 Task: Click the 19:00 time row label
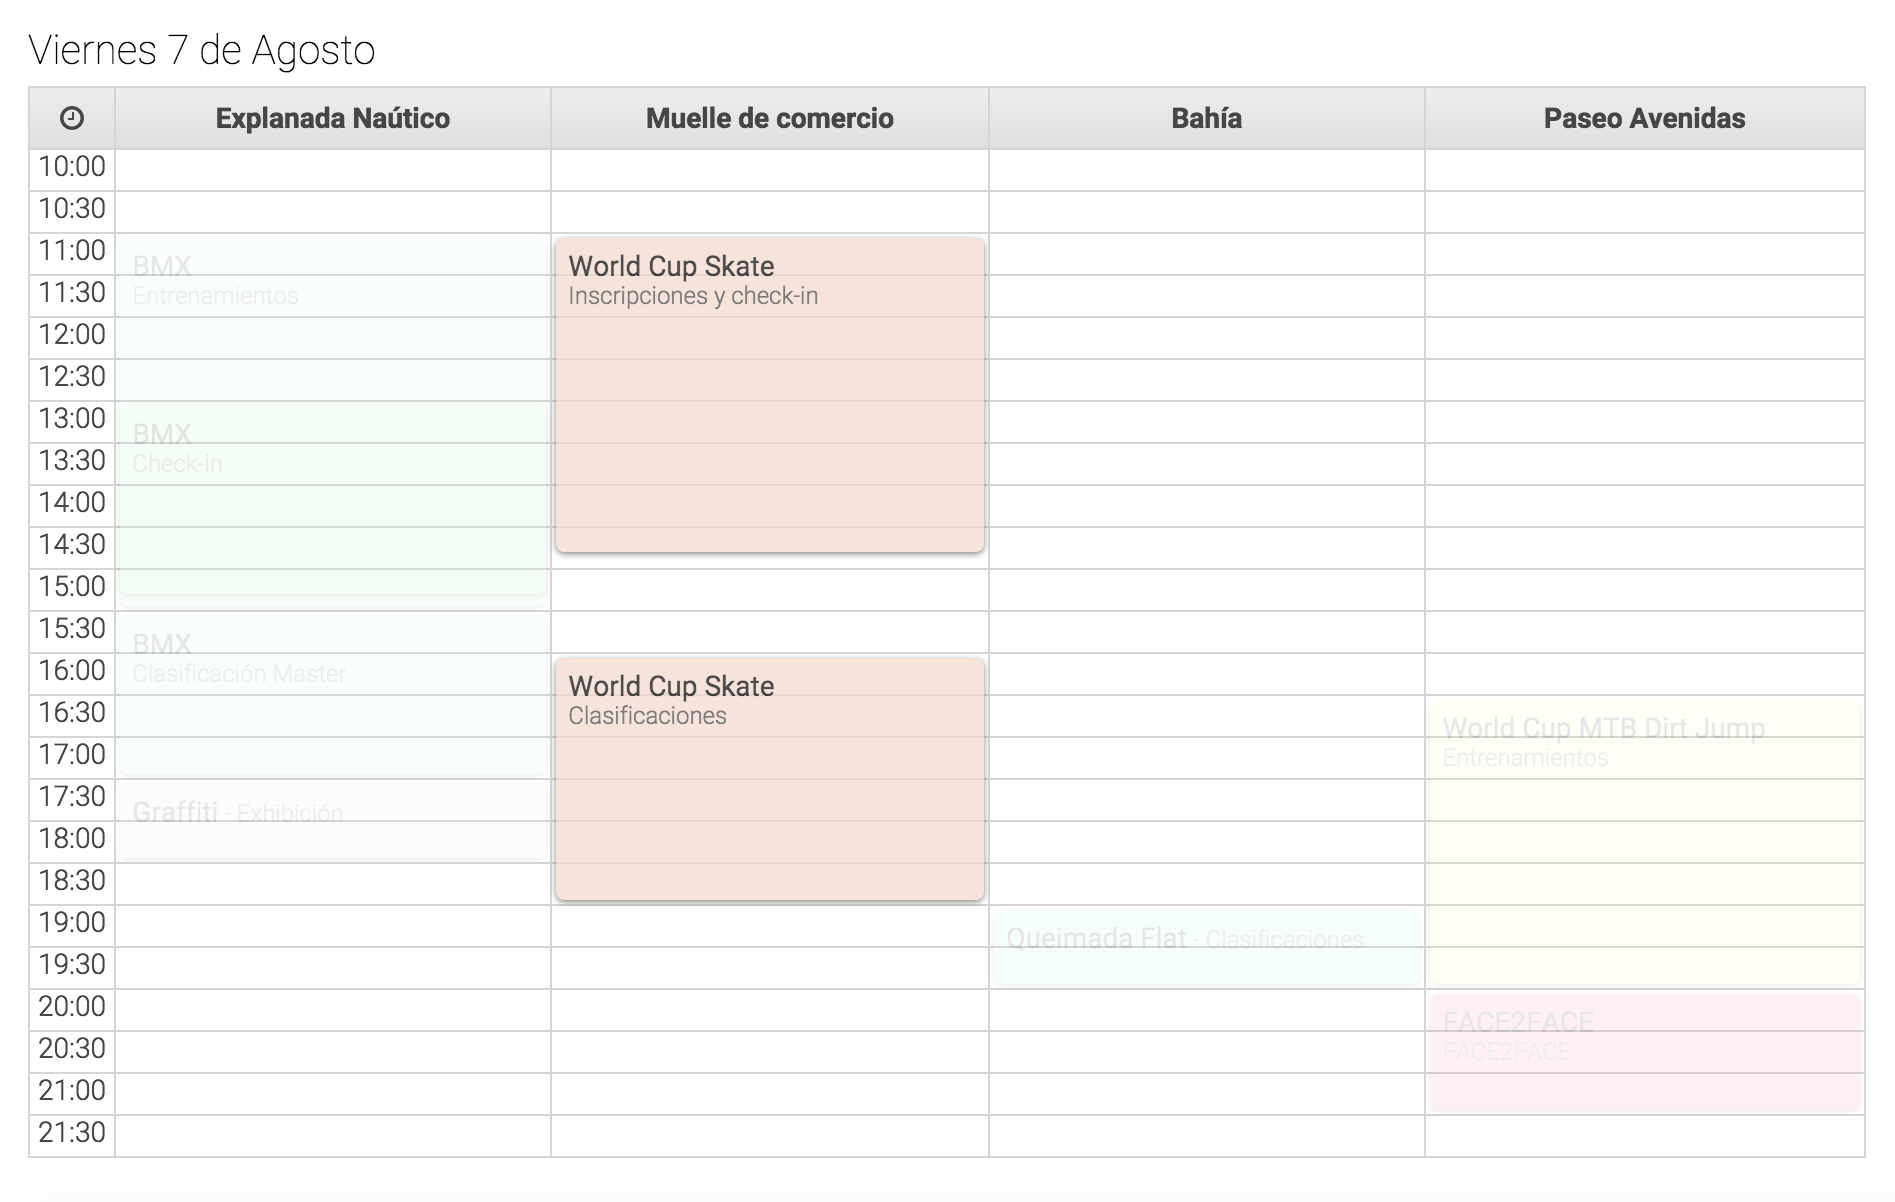coord(72,923)
